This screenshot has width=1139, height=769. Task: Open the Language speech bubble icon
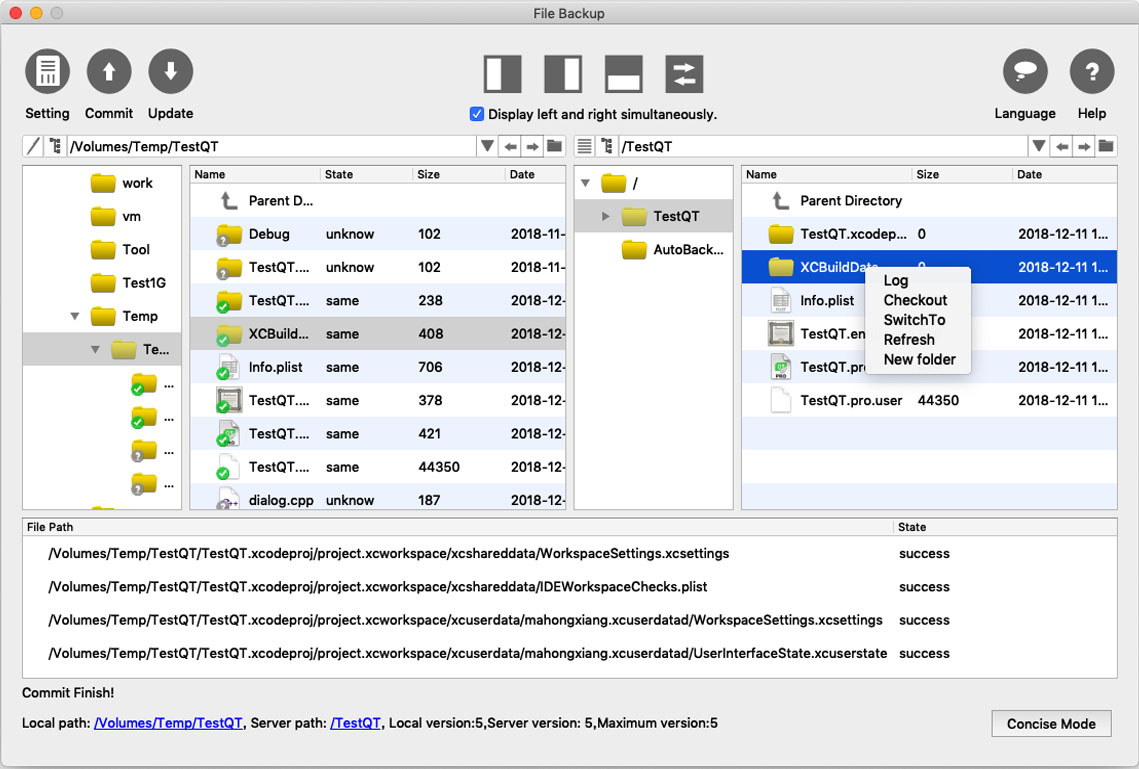[1025, 71]
